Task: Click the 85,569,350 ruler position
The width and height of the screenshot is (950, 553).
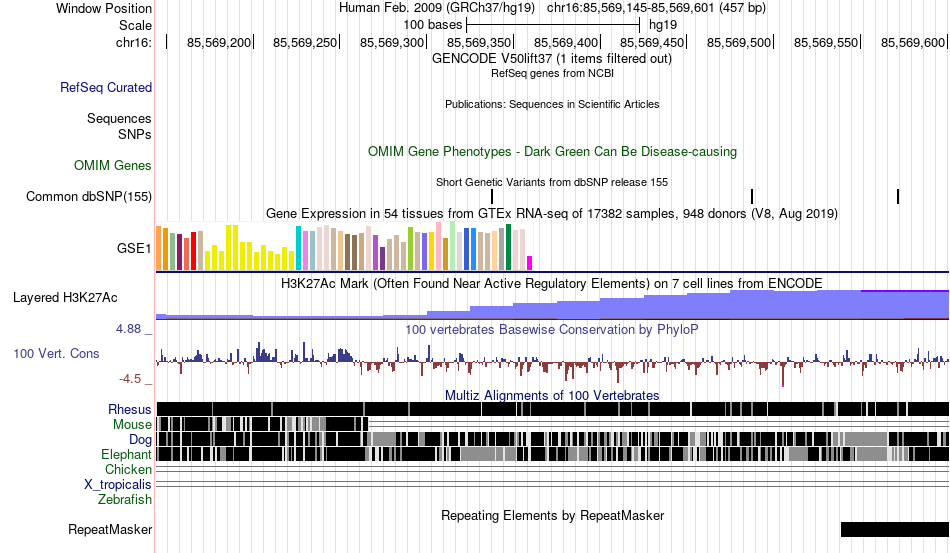Action: coord(479,42)
